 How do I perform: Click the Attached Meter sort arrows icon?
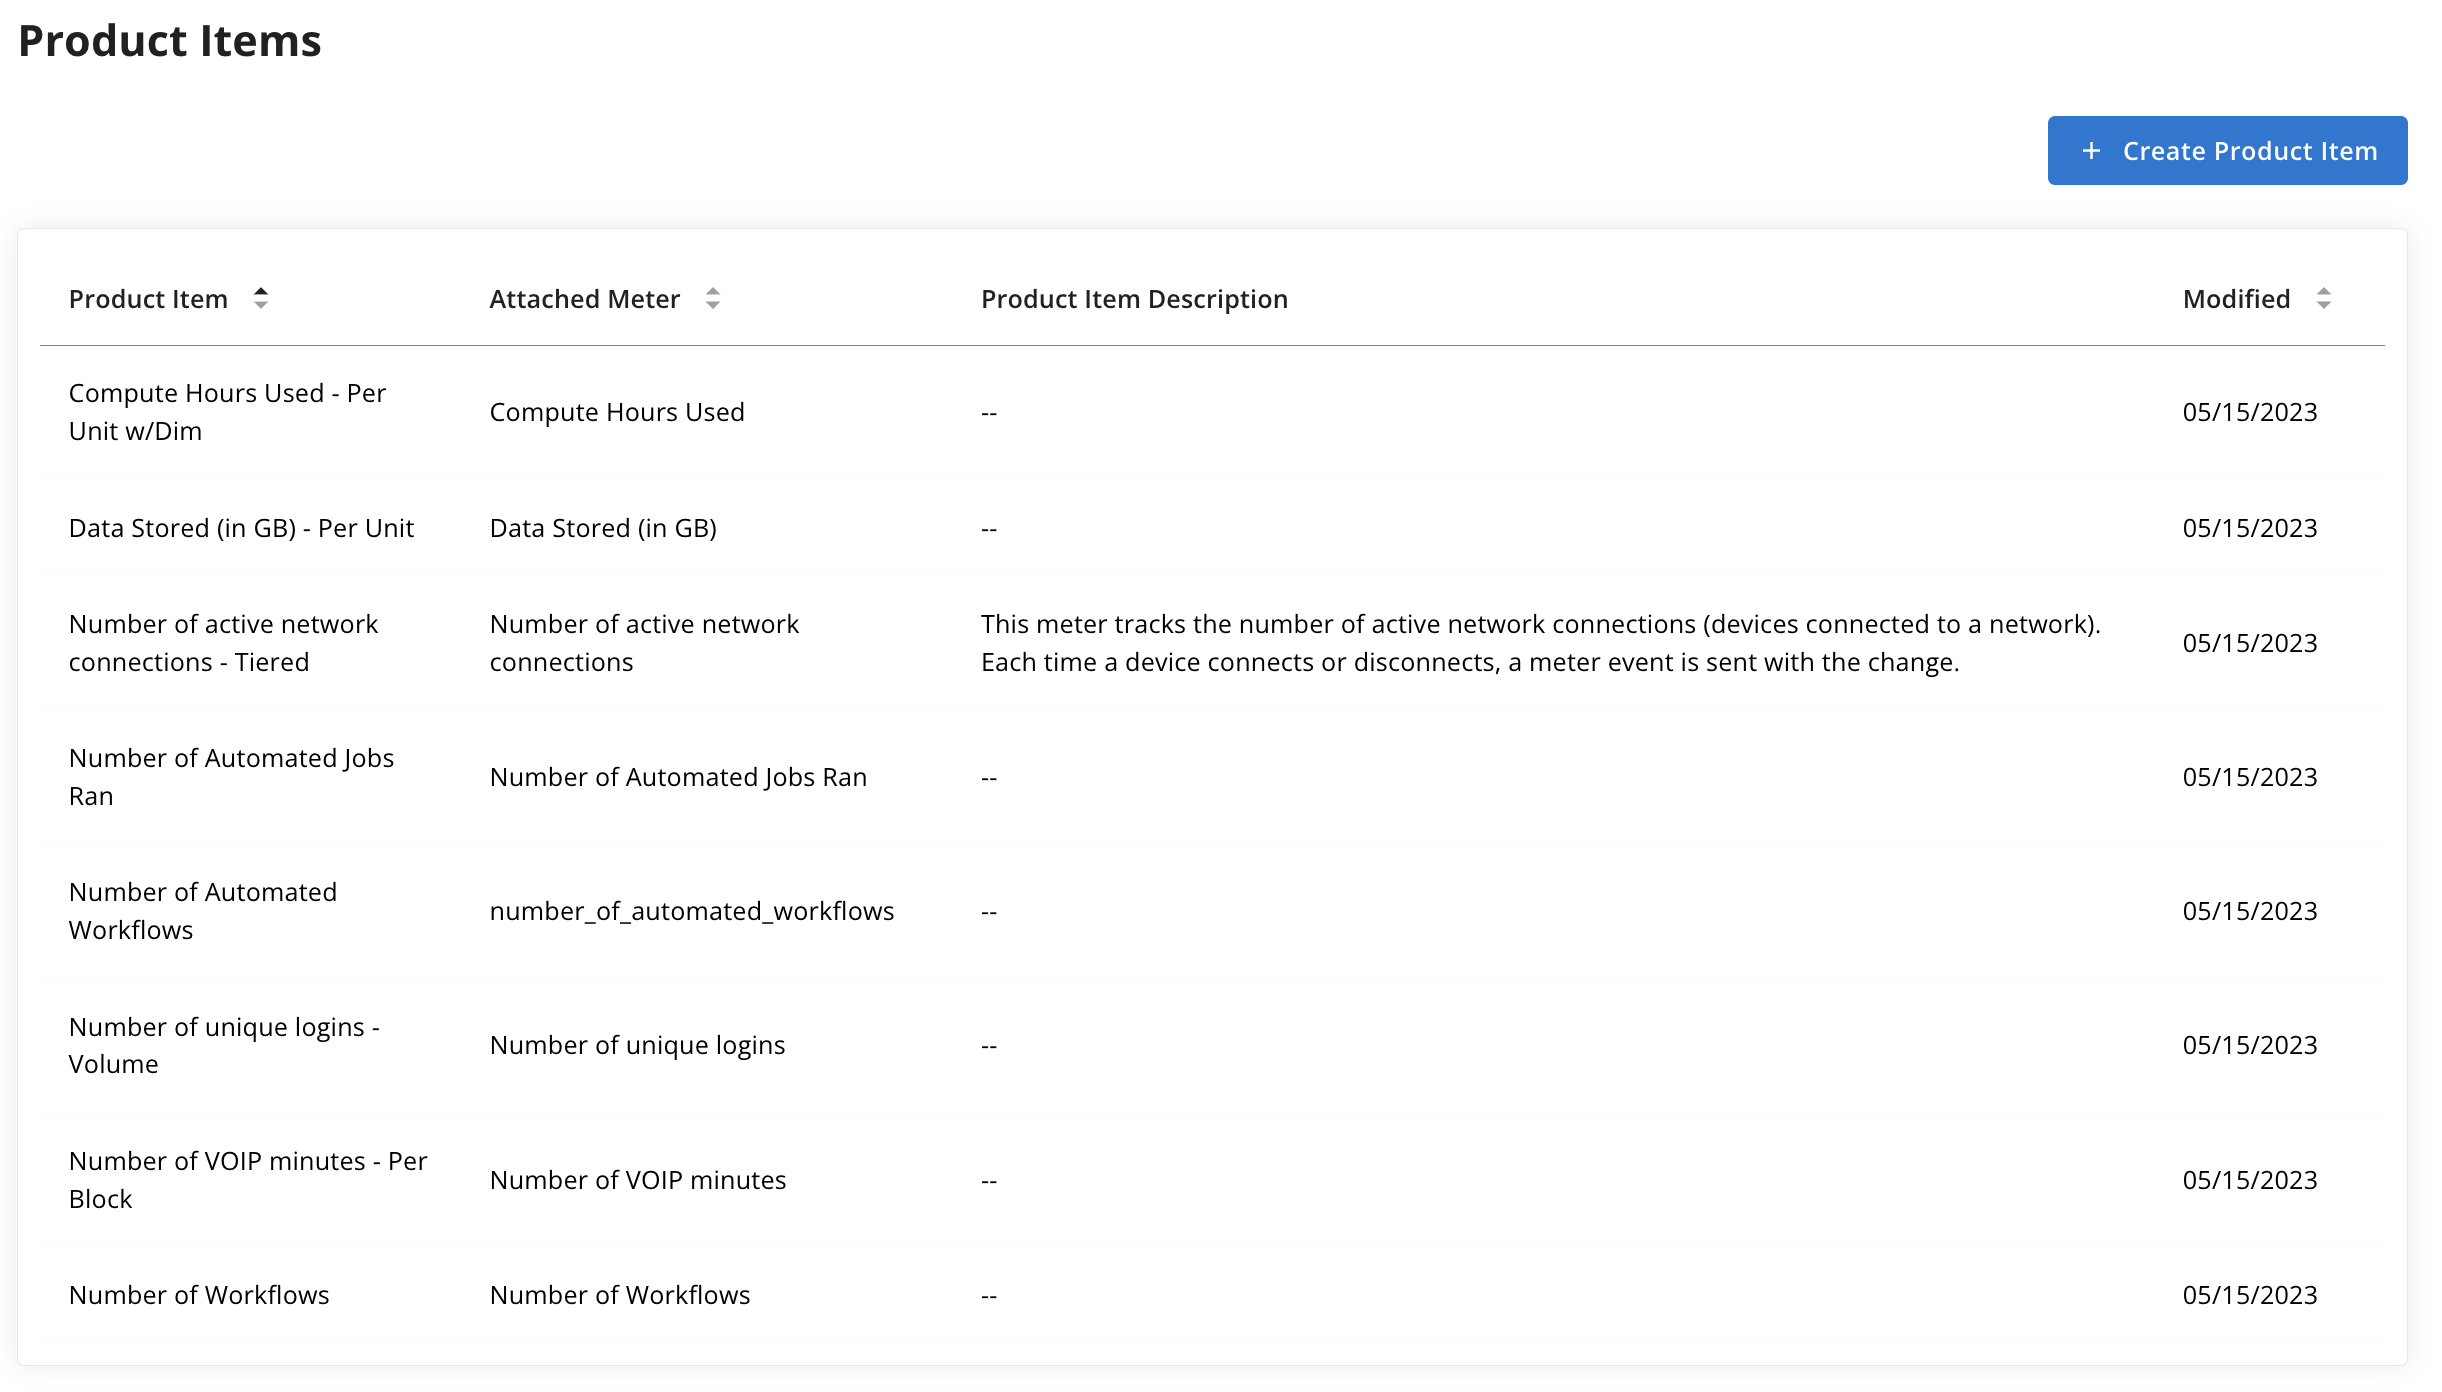712,298
